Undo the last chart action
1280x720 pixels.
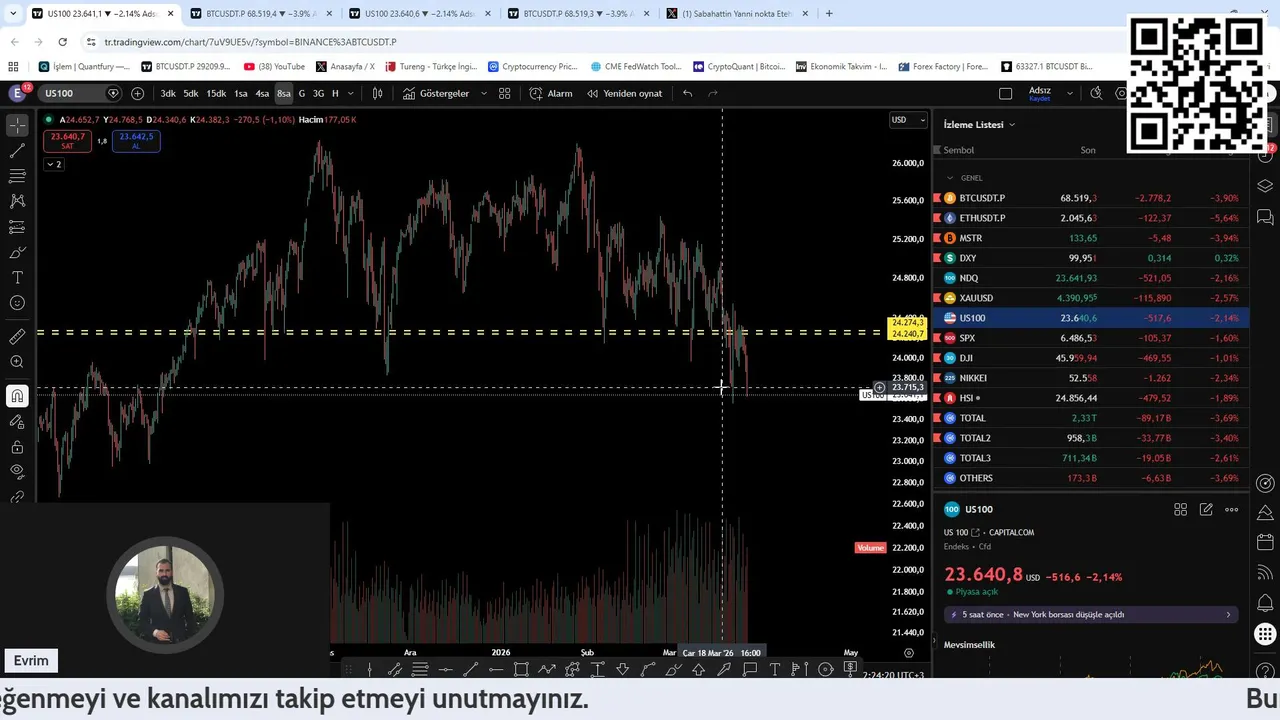pos(687,93)
